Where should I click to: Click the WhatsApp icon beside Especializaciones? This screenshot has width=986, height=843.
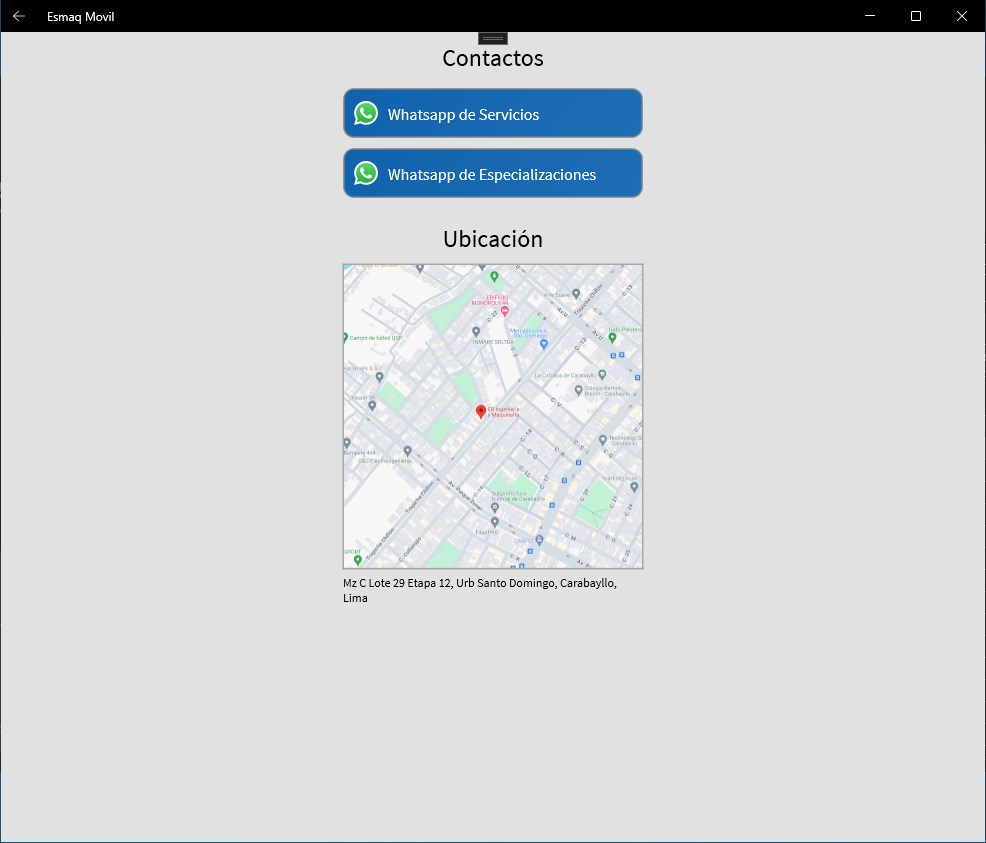pos(366,174)
